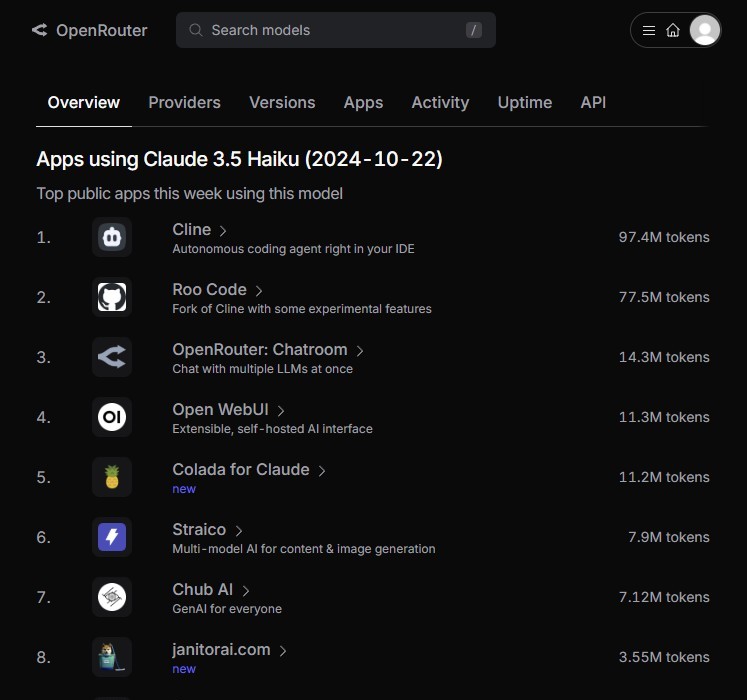This screenshot has height=700, width=747.
Task: Switch to the Providers tab
Action: (184, 102)
